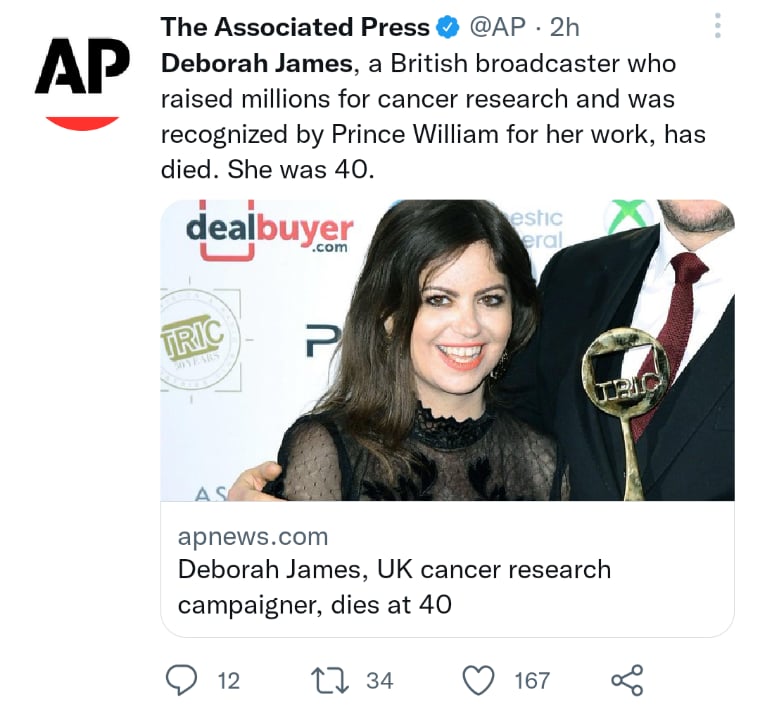The width and height of the screenshot is (760, 709).
Task: Like the tweet with heart icon
Action: click(479, 680)
